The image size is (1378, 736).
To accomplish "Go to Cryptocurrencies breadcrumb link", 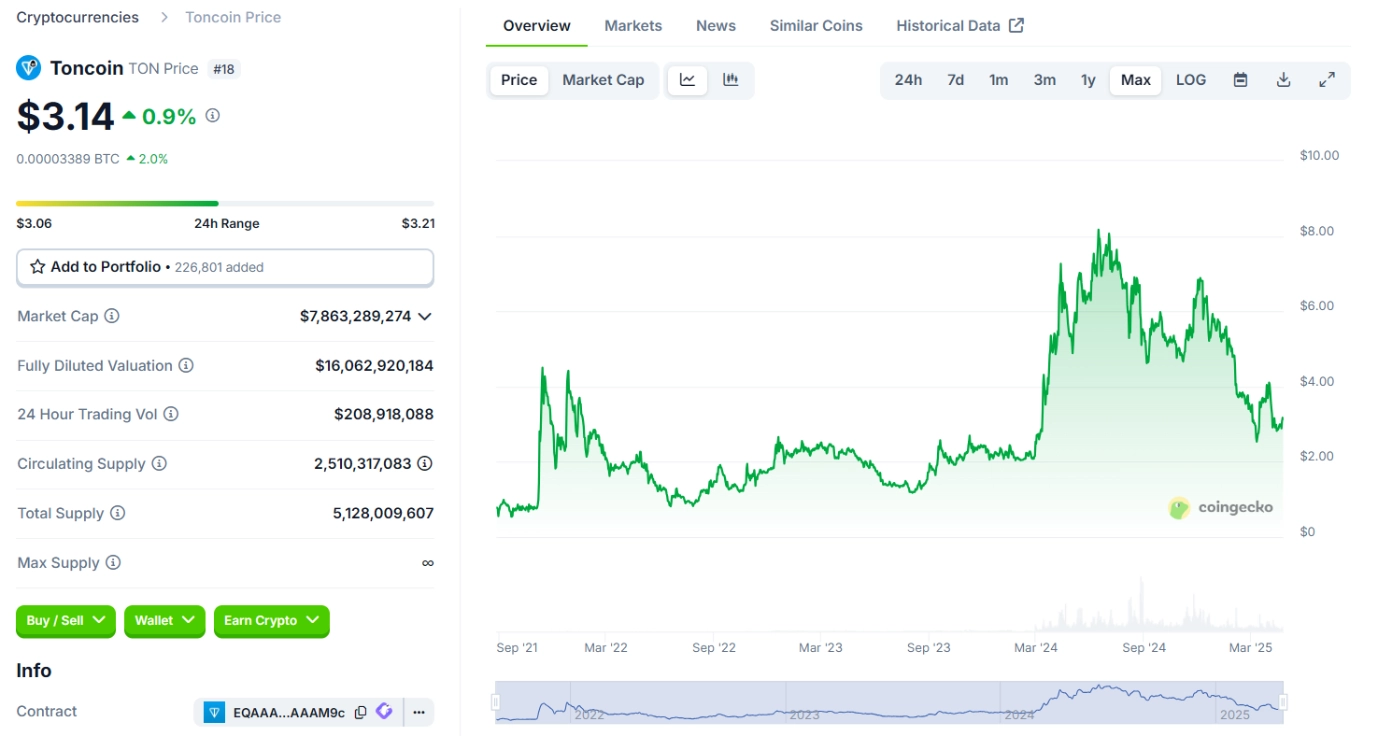I will 77,17.
